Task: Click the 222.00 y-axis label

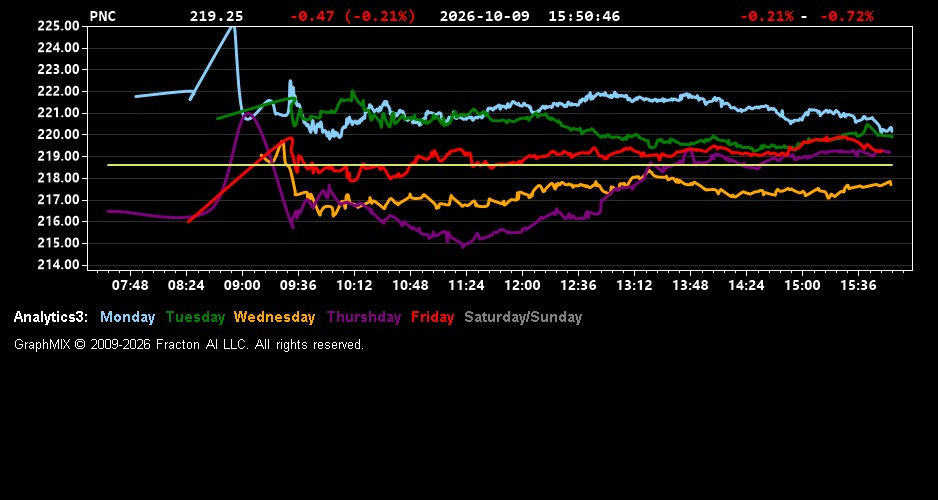Action: point(58,91)
